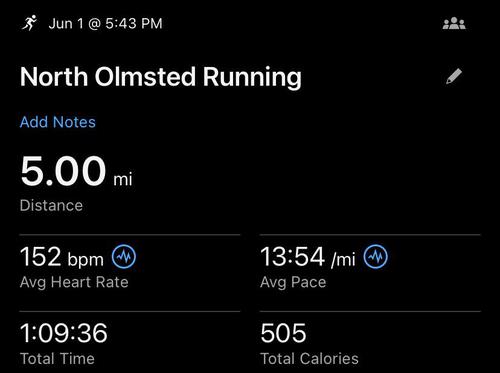The height and width of the screenshot is (373, 500).
Task: Tap the Avg Pace label
Action: click(293, 283)
